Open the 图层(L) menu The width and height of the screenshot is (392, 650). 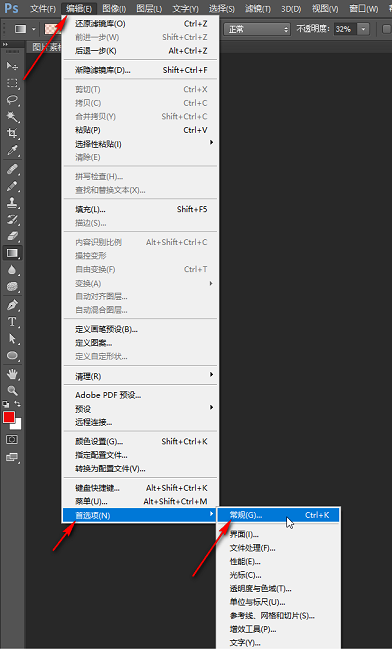[149, 9]
